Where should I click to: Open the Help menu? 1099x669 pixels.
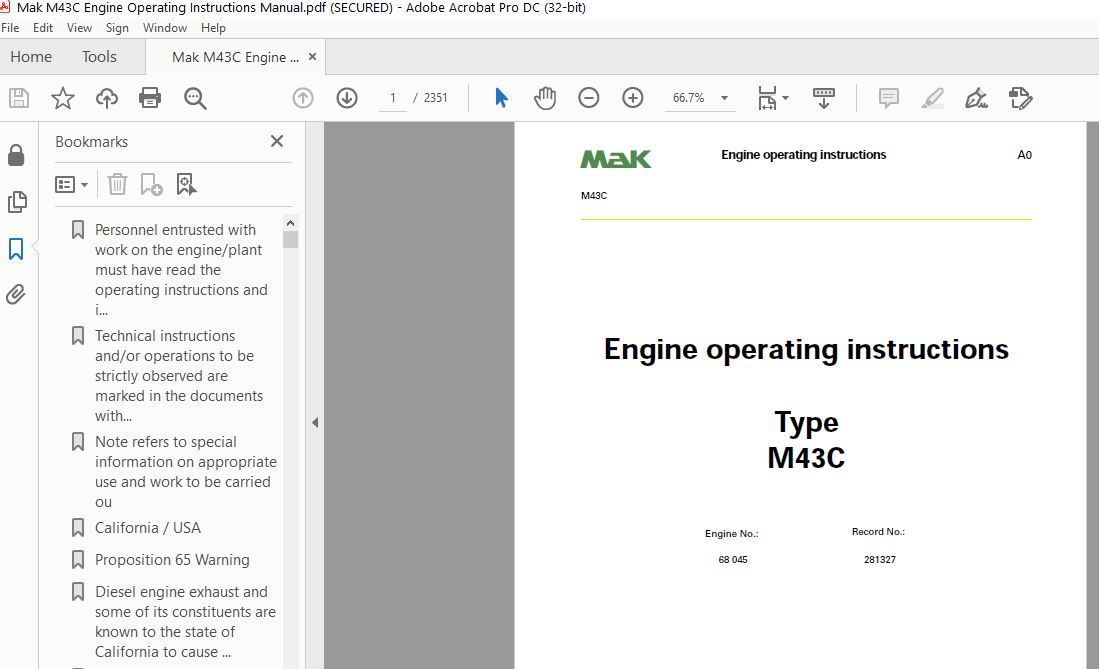click(213, 27)
